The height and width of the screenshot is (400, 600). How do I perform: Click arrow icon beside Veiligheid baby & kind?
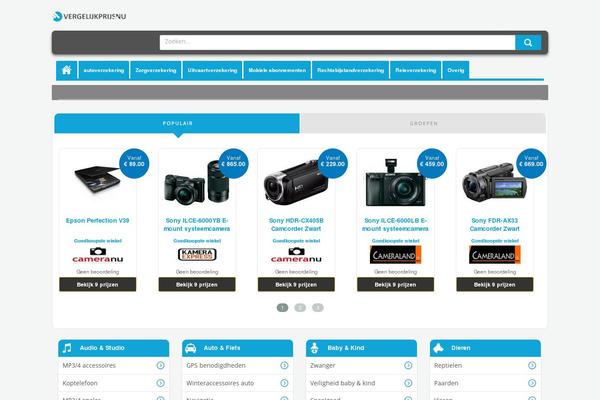point(408,383)
